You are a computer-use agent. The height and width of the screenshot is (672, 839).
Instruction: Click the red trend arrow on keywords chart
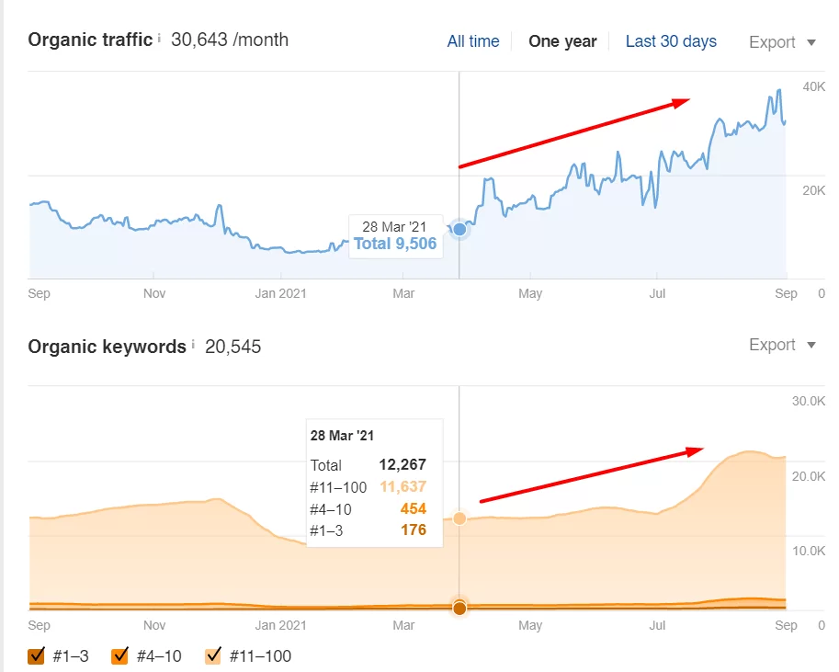pyautogui.click(x=592, y=474)
